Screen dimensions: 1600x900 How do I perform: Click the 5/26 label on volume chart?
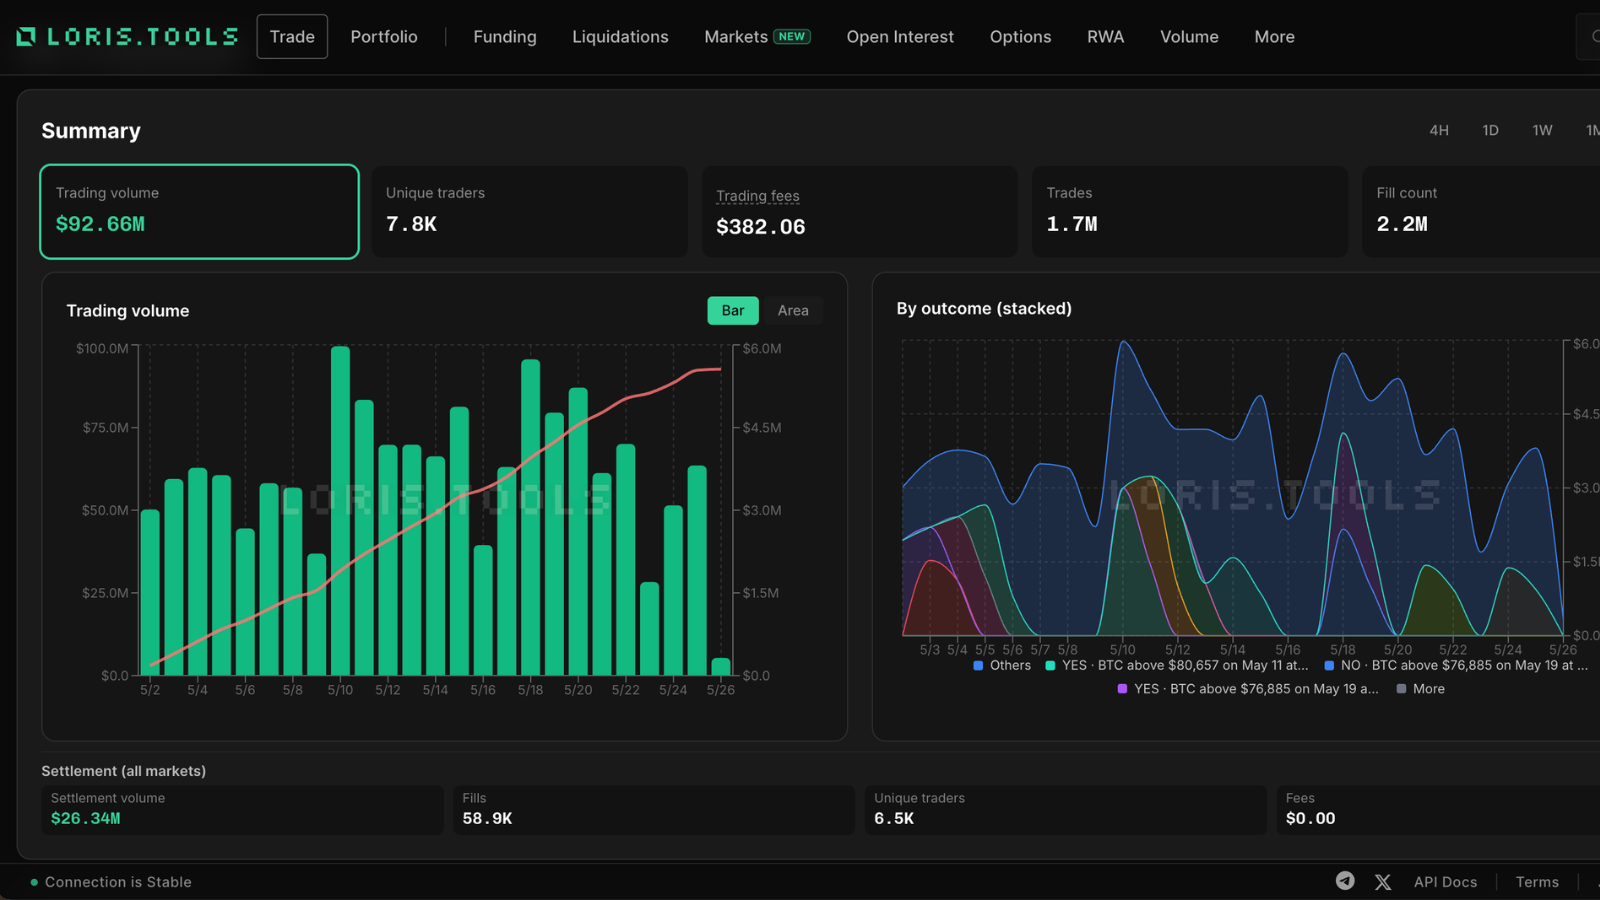(721, 690)
